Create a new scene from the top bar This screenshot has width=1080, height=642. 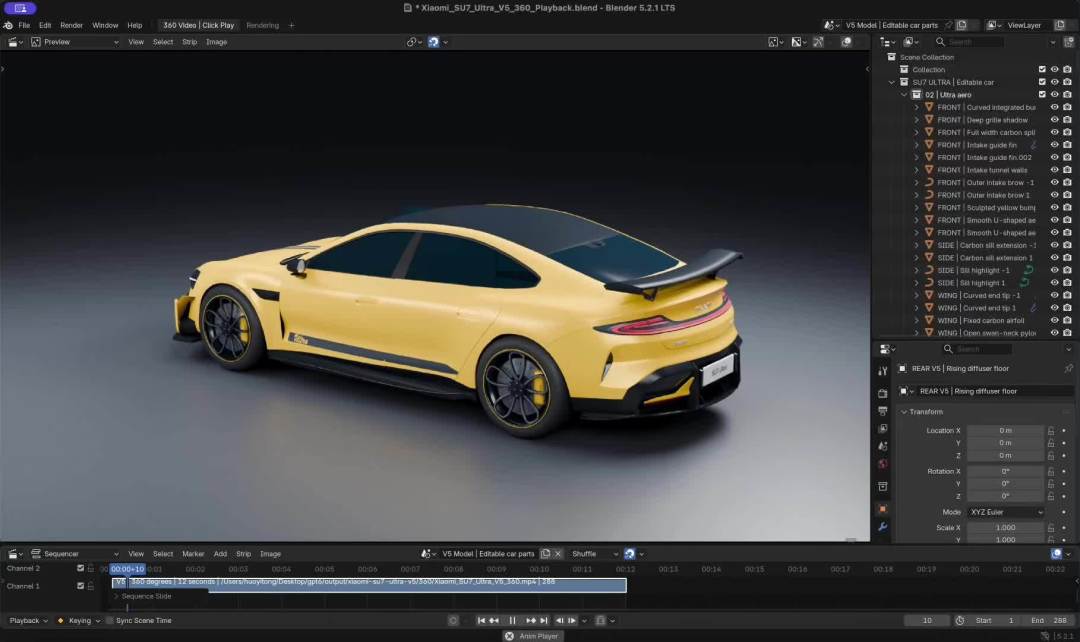[x=962, y=25]
